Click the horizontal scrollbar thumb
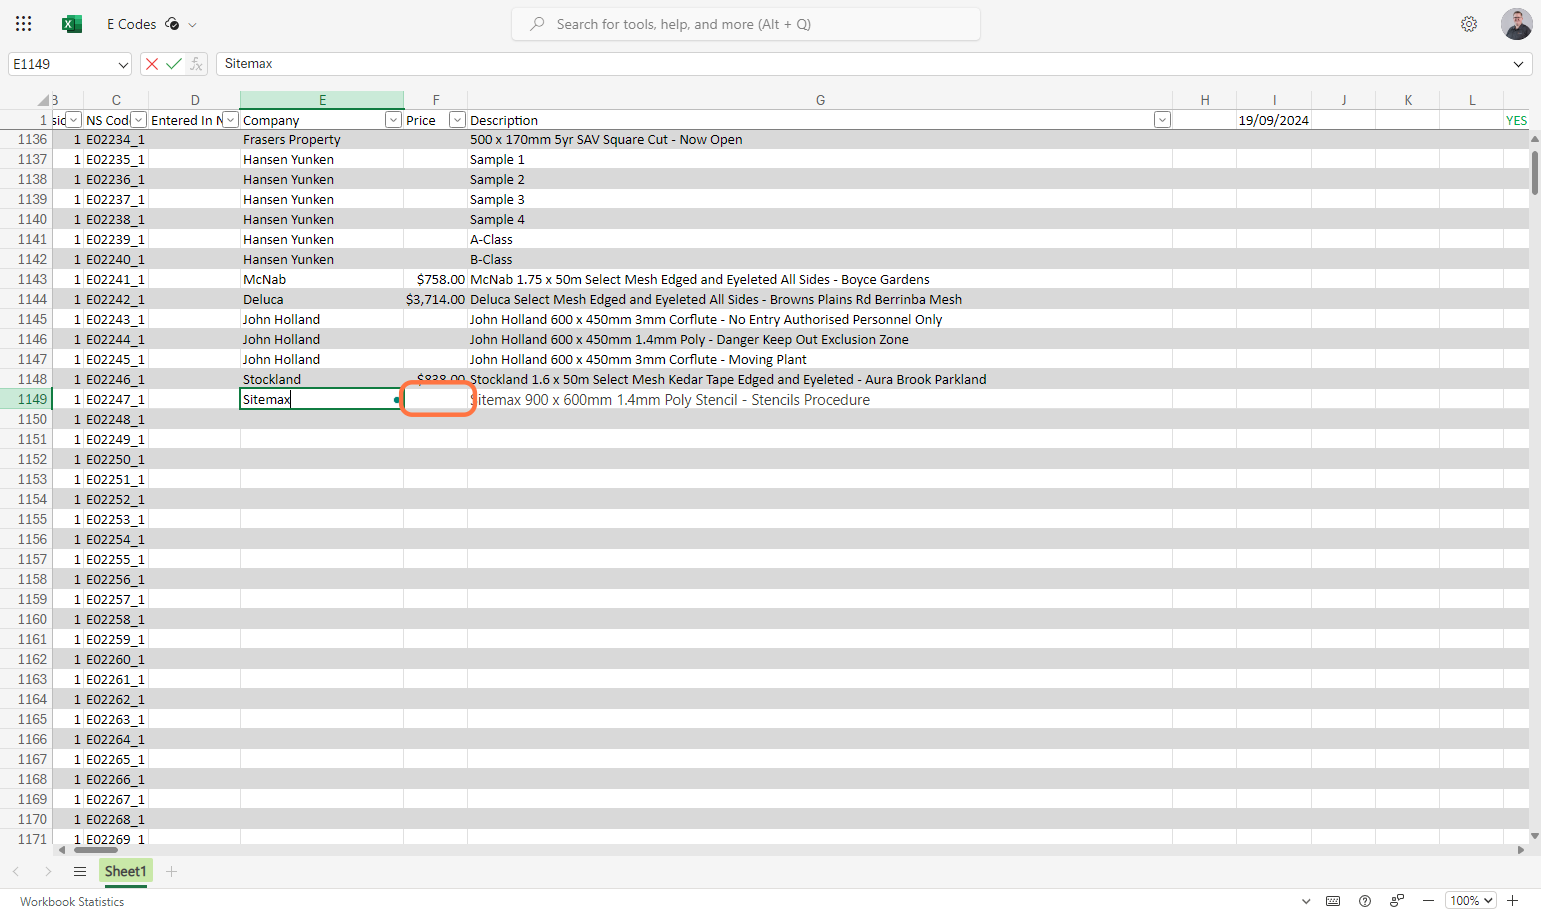Image resolution: width=1541 pixels, height=911 pixels. coord(96,850)
